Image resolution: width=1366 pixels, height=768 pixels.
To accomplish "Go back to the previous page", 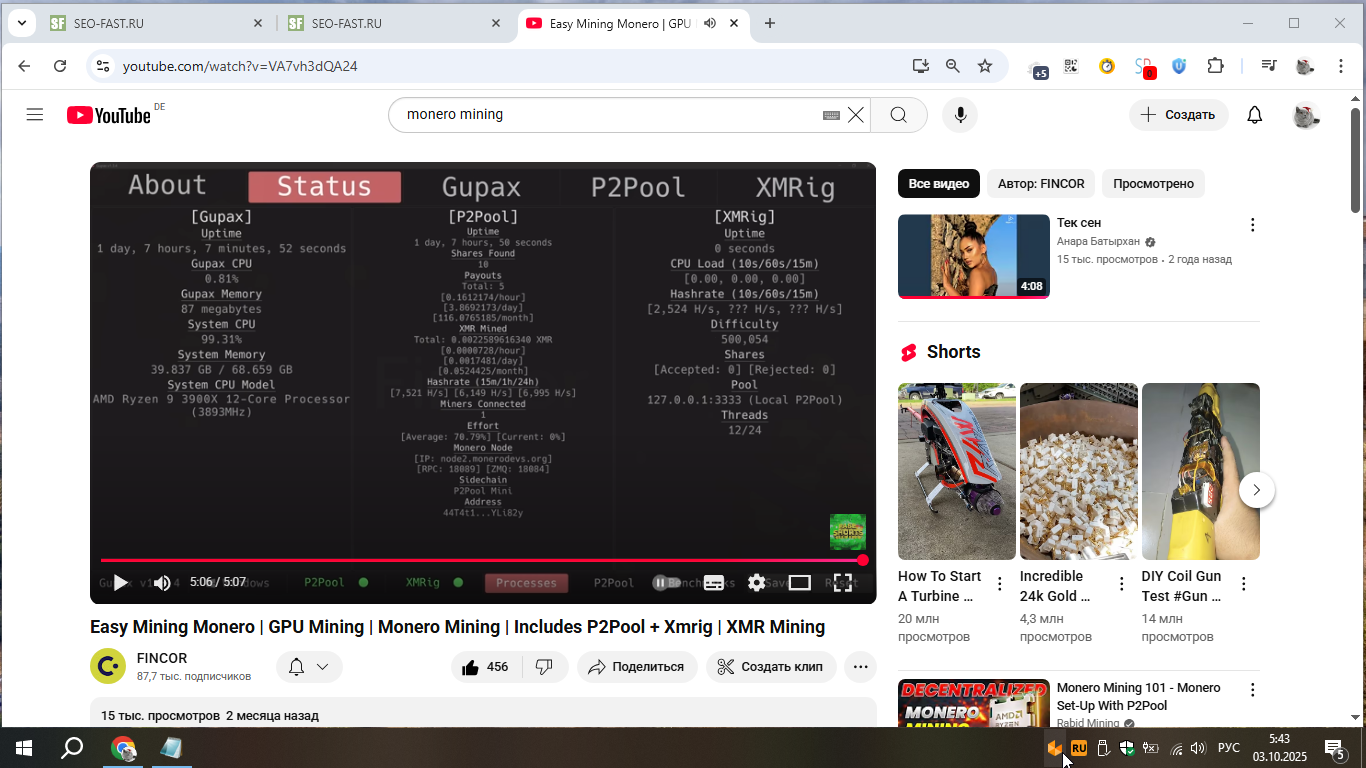I will point(25,66).
